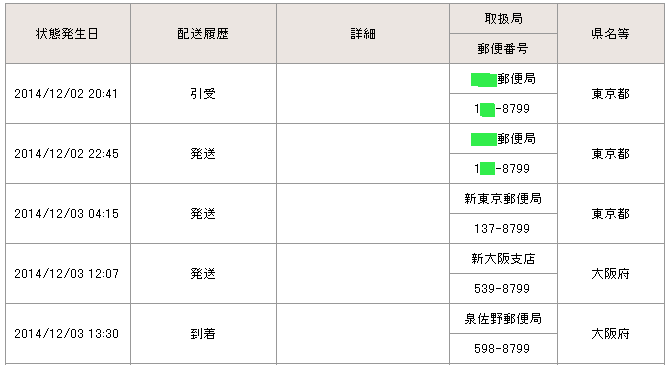This screenshot has width=668, height=365.
Task: Click the 2014/12/02 20:41 date cell
Action: pos(68,94)
